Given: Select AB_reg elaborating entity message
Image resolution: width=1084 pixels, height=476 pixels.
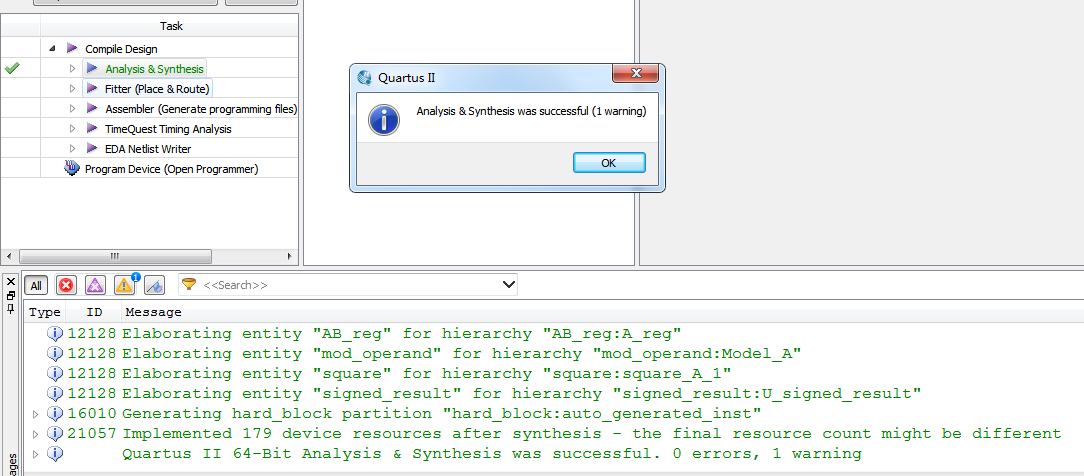Looking at the screenshot, I should [x=402, y=334].
